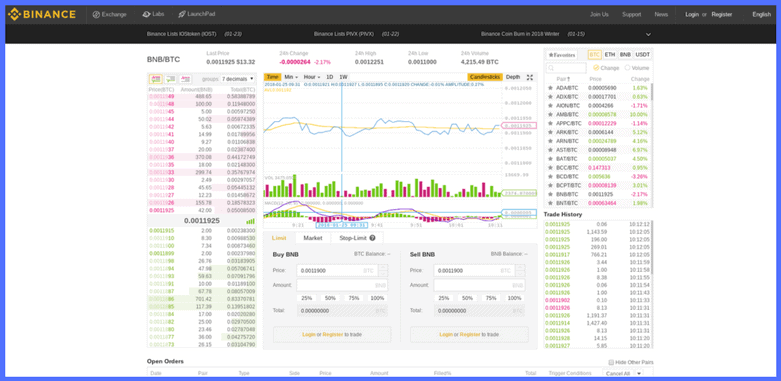Select the Time chart mode
The width and height of the screenshot is (781, 381).
coord(272,77)
